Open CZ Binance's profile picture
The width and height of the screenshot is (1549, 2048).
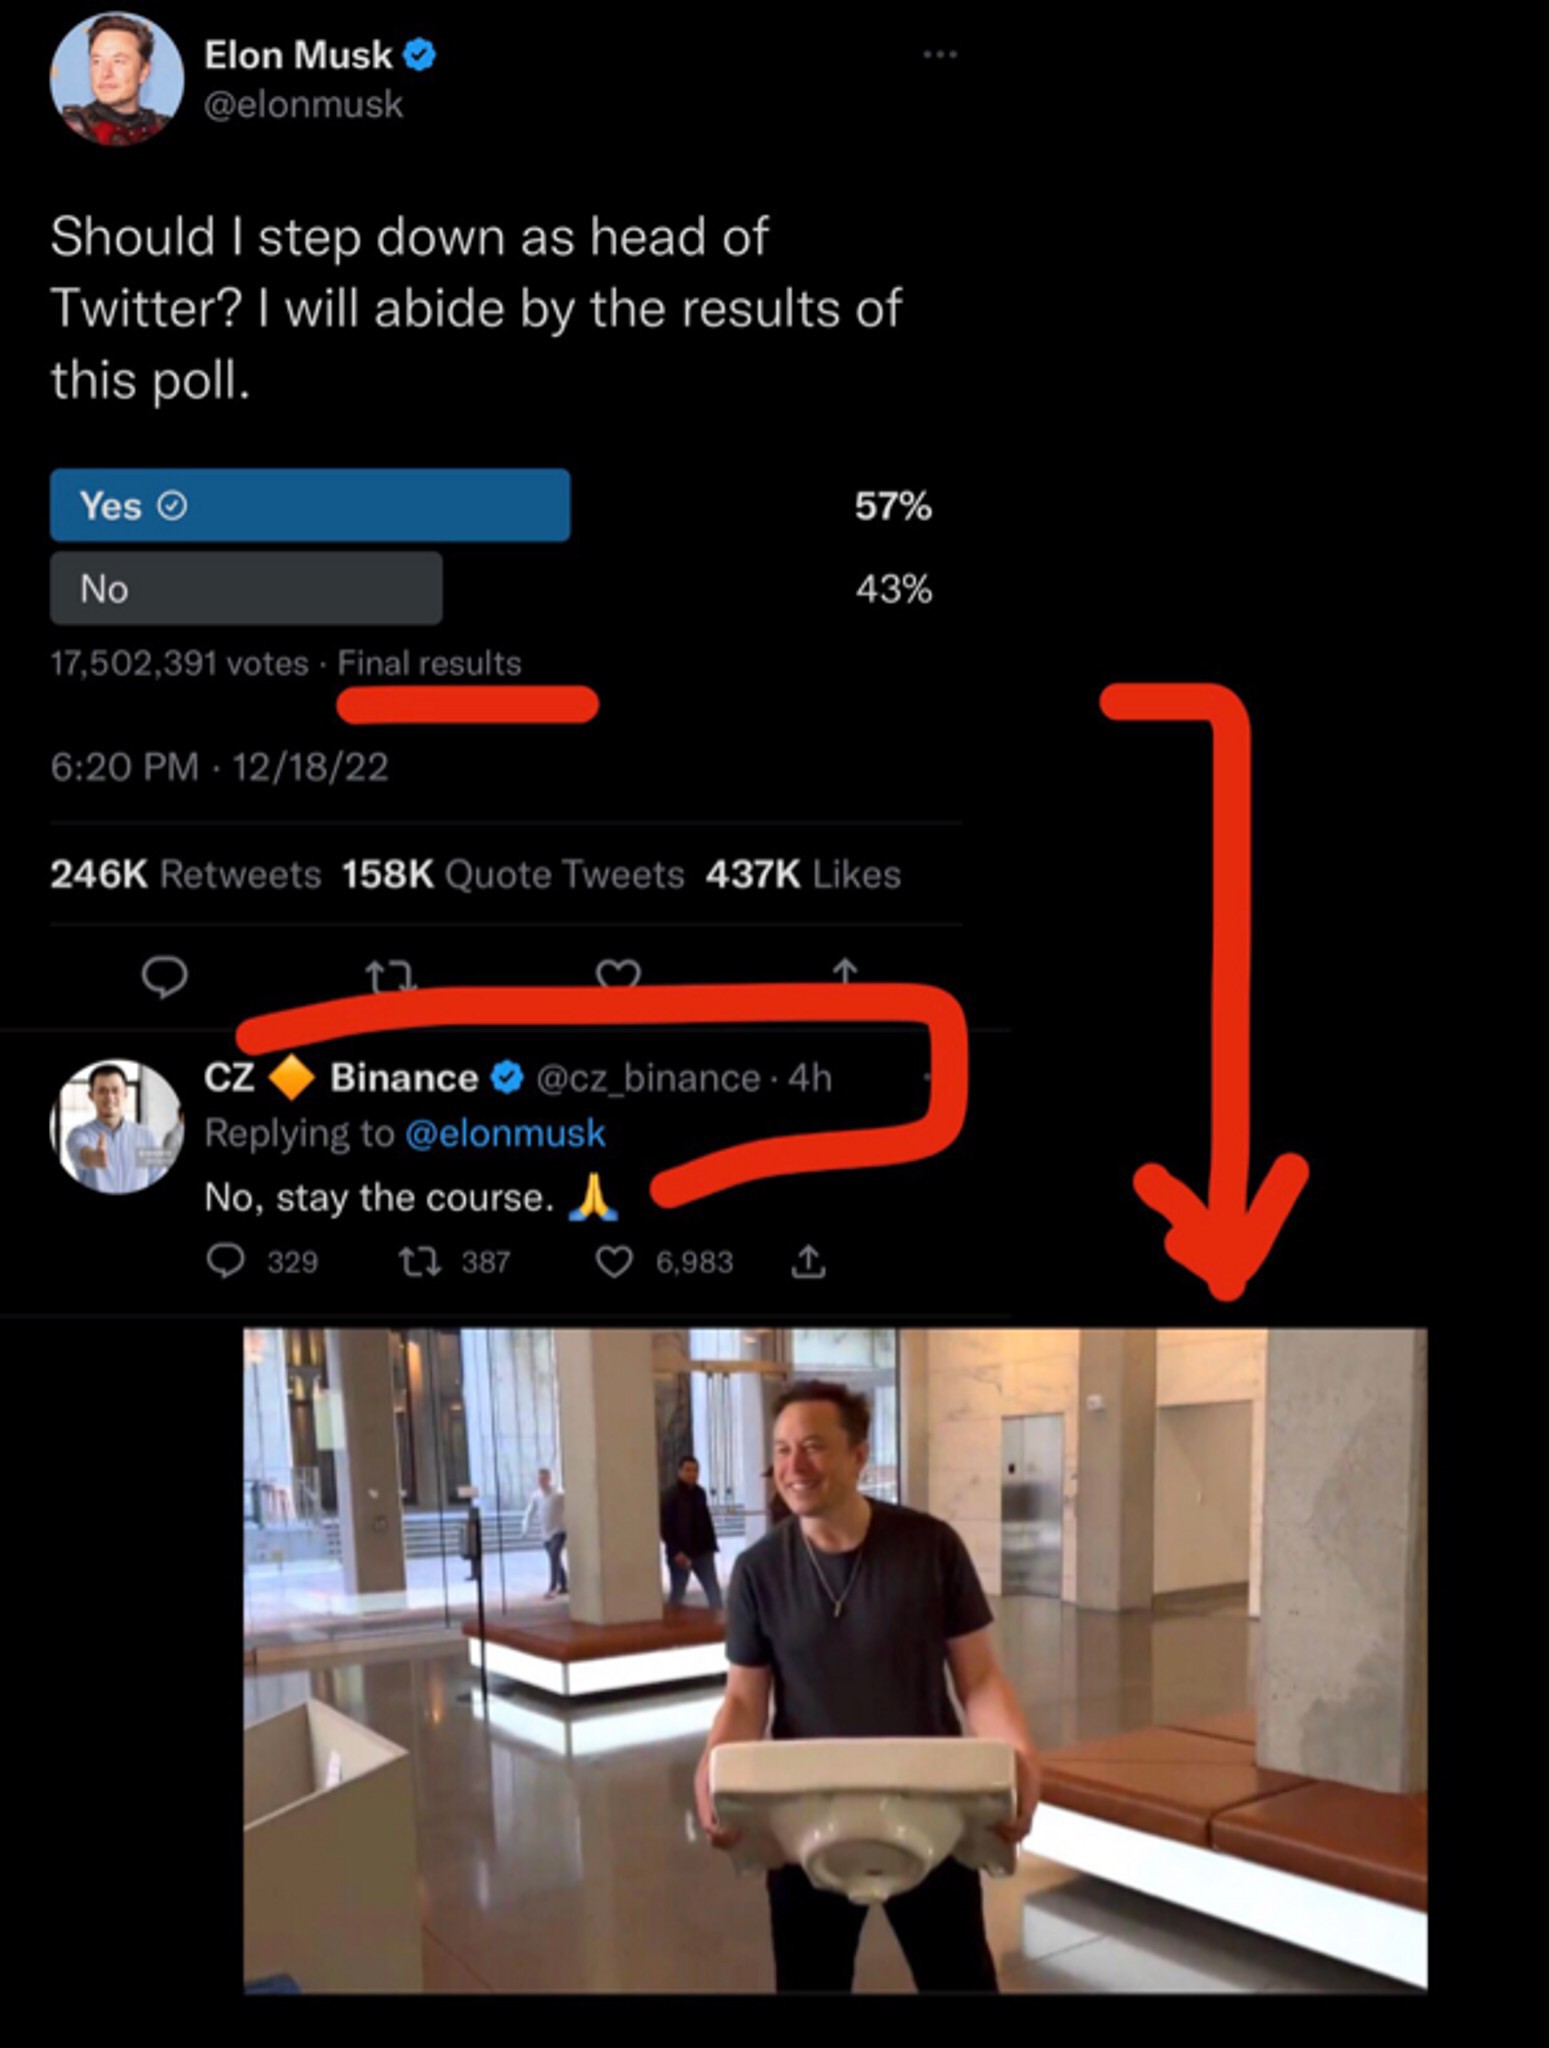pyautogui.click(x=117, y=1127)
